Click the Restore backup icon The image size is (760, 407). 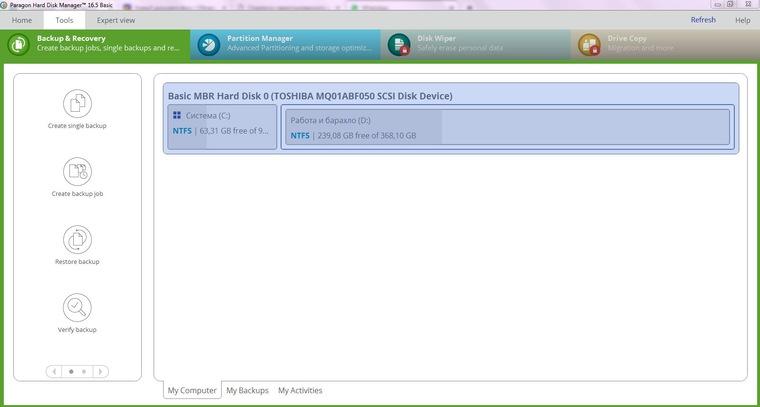click(x=77, y=239)
